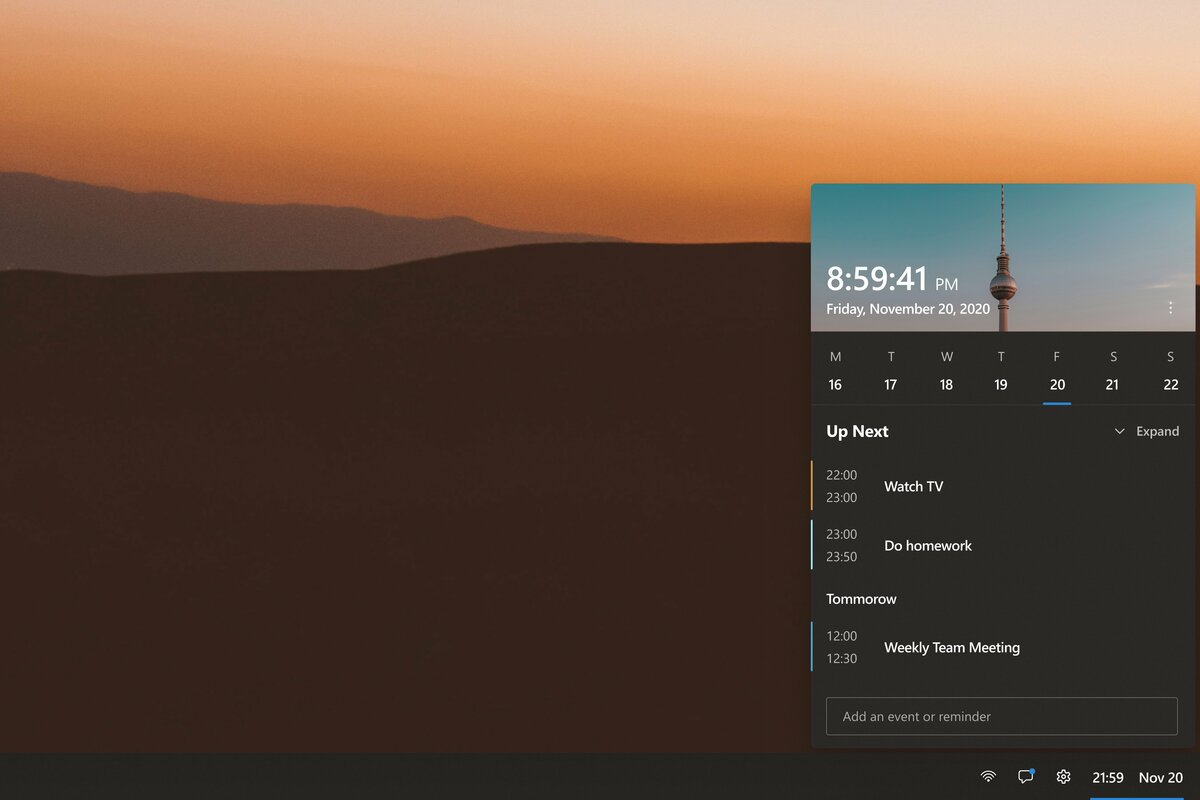
Task: Select Thursday 19 in week strip
Action: coord(1001,371)
